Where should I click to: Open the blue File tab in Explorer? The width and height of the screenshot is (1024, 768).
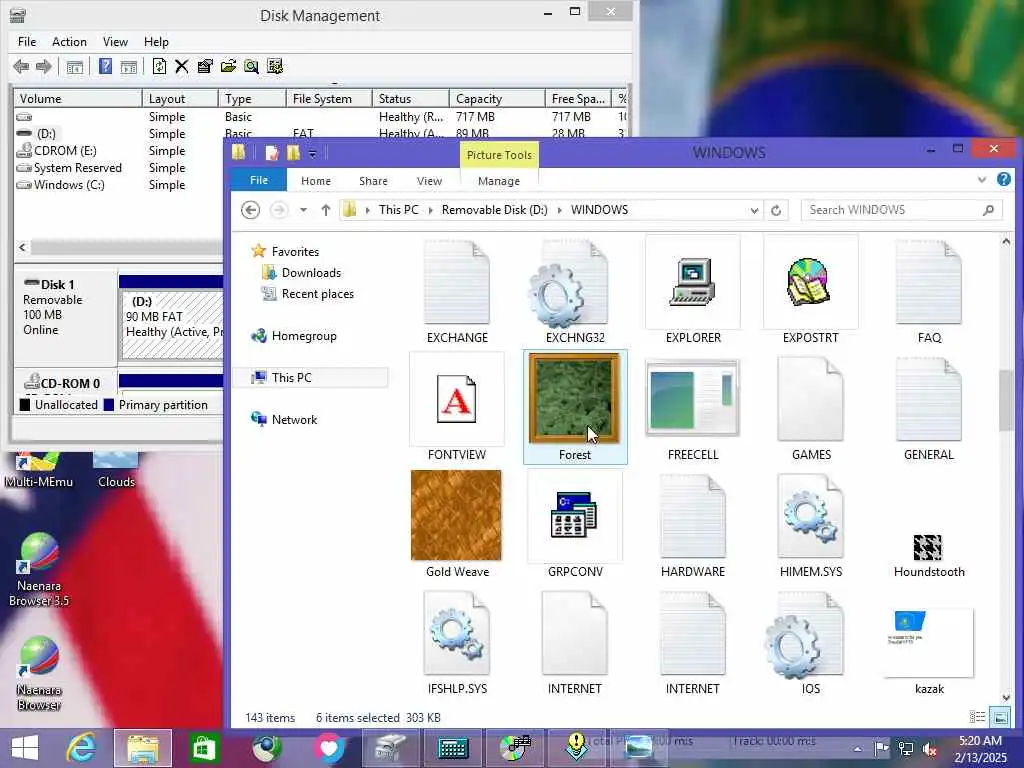(x=259, y=180)
